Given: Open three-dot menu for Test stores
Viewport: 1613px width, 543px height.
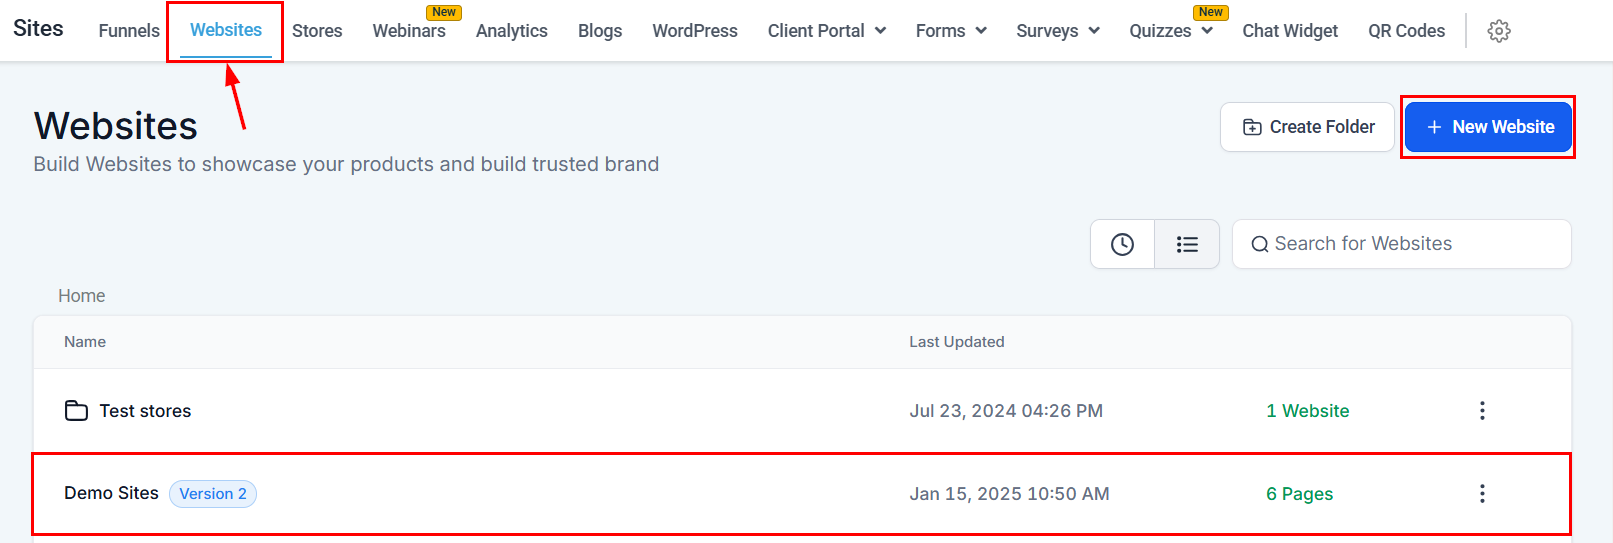Looking at the screenshot, I should 1482,411.
